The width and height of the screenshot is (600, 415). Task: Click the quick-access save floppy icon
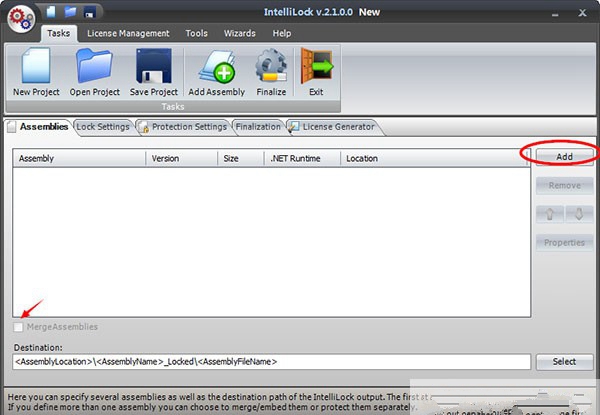pyautogui.click(x=90, y=12)
